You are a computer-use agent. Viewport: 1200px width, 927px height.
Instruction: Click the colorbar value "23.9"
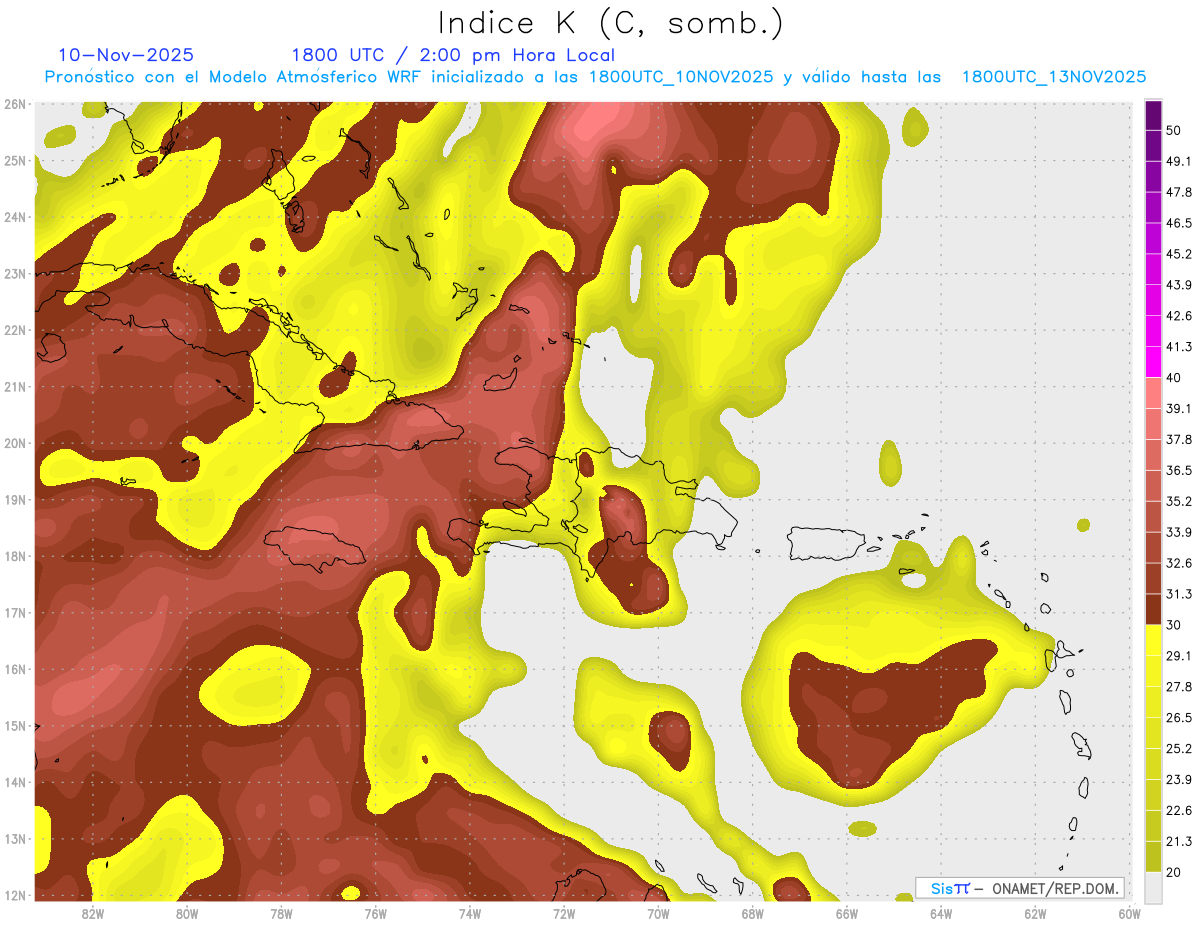click(x=1179, y=780)
